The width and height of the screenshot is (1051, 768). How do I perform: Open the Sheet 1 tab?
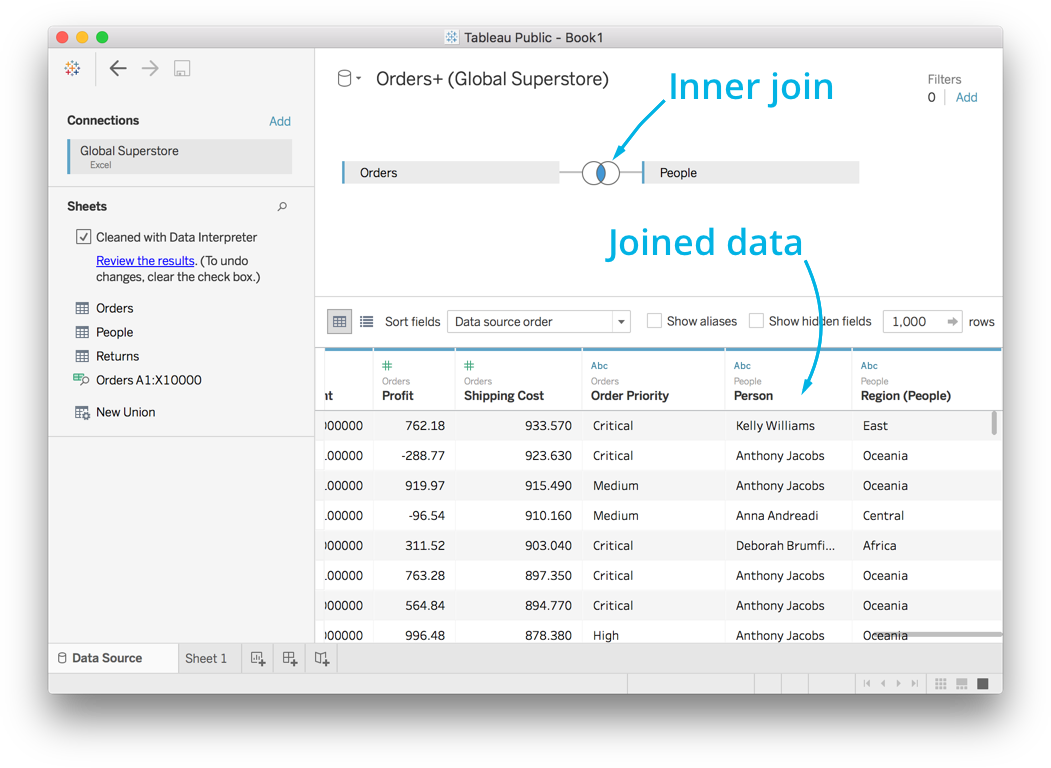coord(206,658)
